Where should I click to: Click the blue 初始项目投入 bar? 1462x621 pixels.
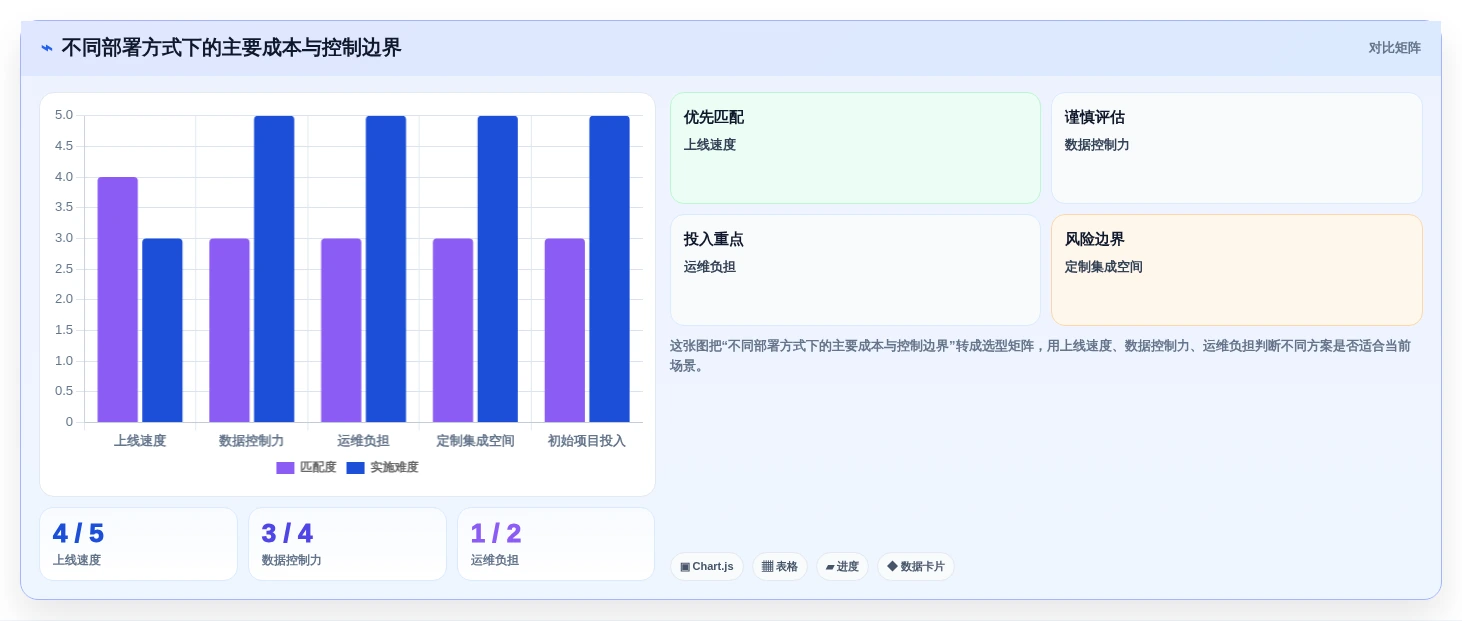[x=610, y=269]
